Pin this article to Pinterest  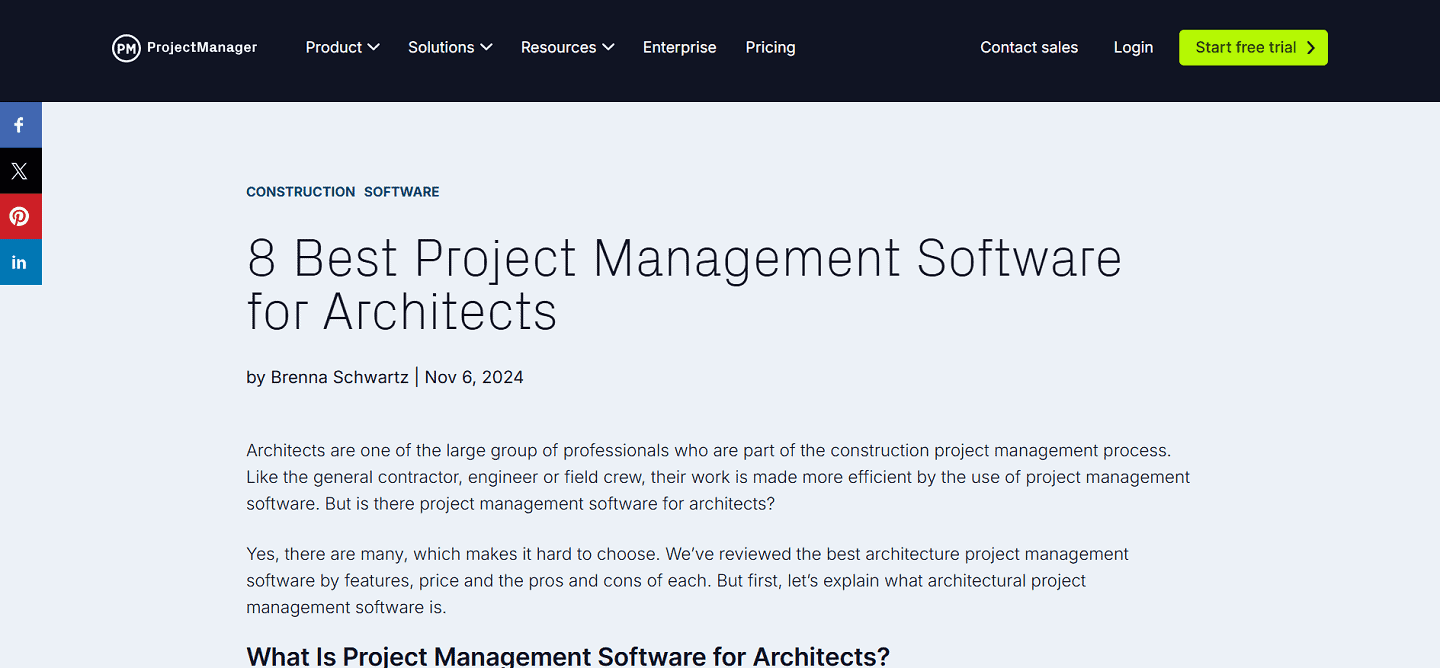pos(20,216)
